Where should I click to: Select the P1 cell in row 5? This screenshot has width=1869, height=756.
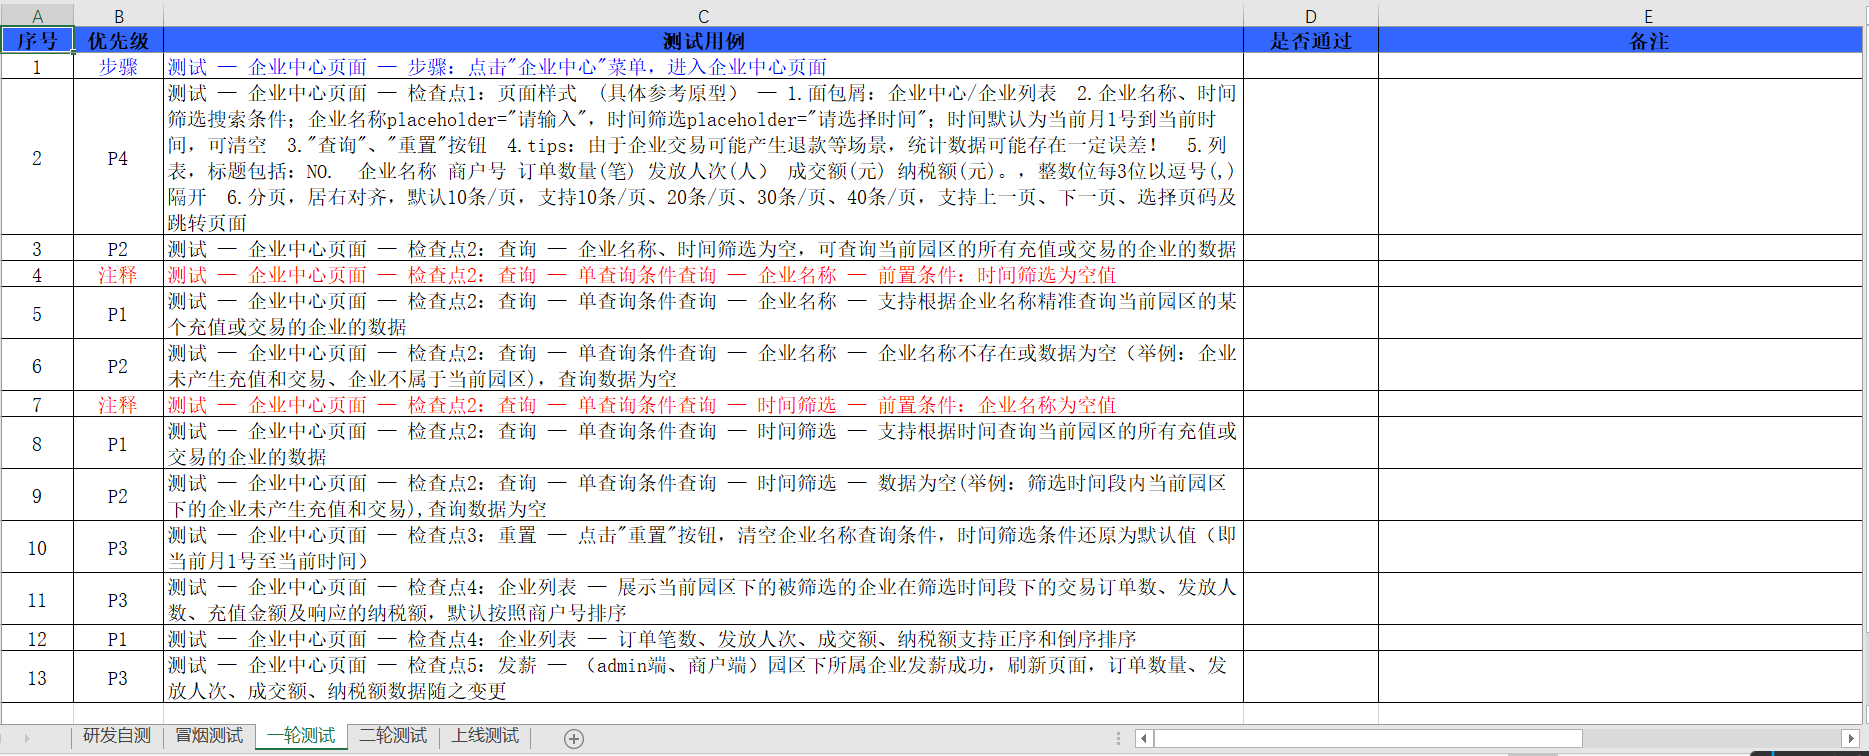click(x=119, y=314)
